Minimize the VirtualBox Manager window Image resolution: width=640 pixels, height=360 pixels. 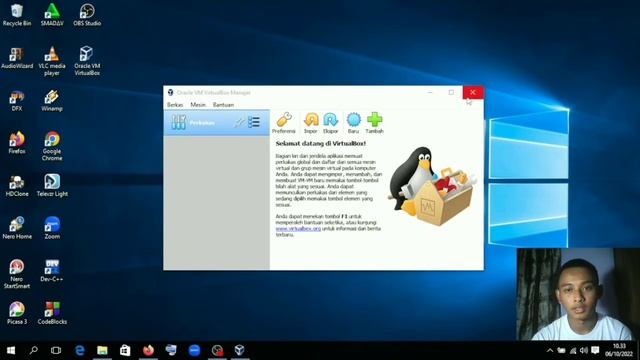[430, 92]
